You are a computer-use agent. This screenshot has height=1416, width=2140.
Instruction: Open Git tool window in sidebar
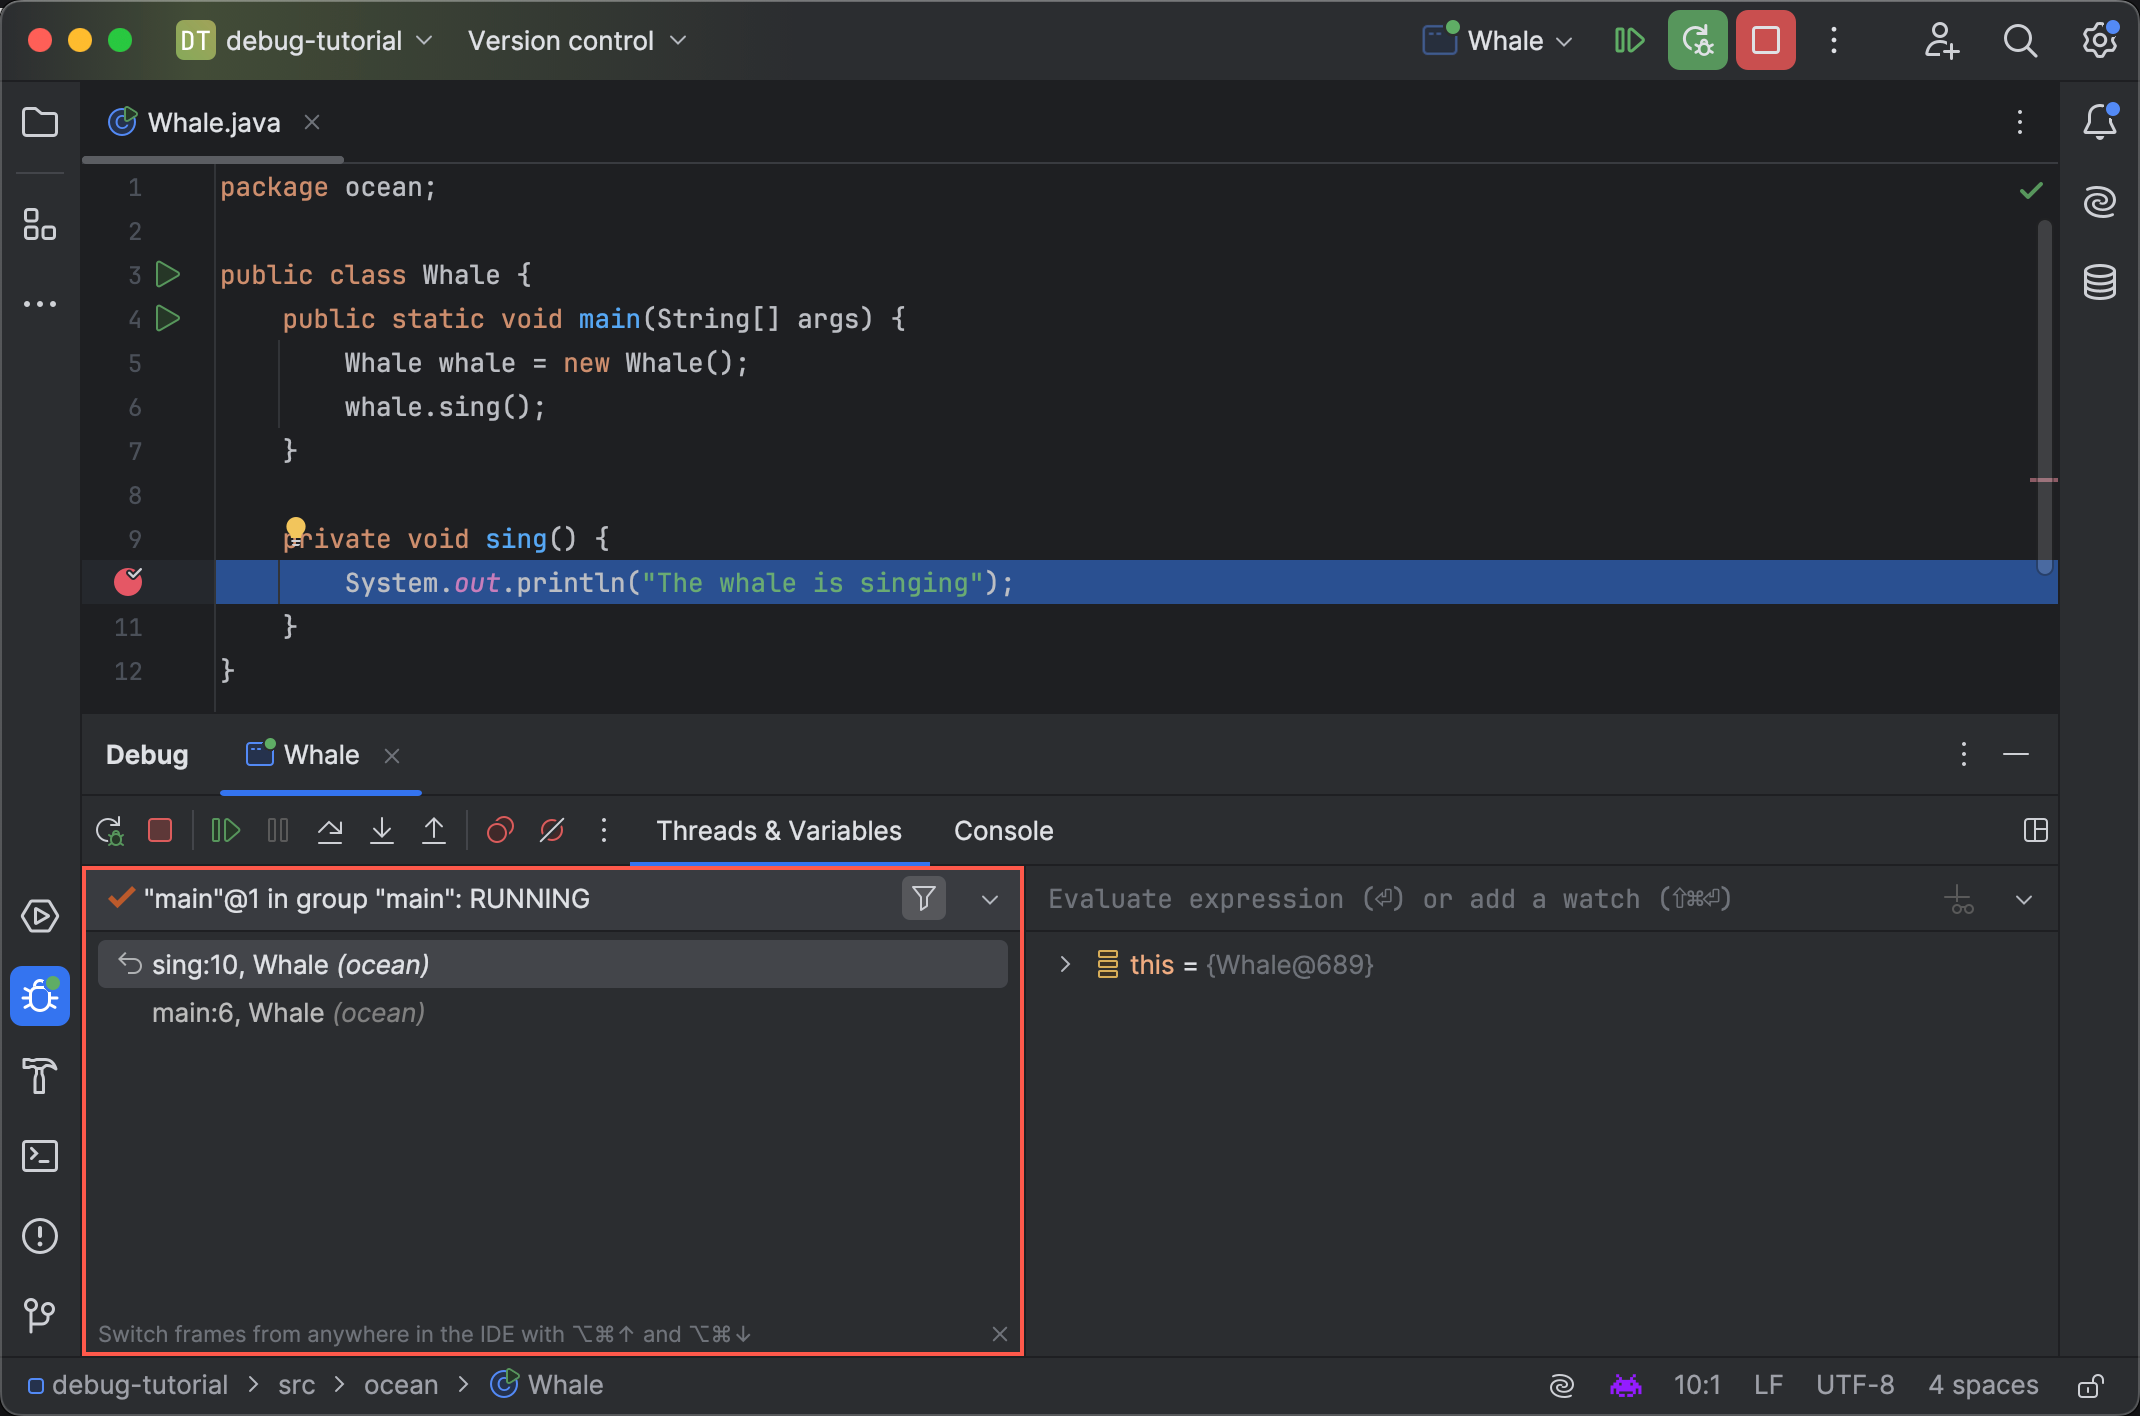click(x=40, y=1315)
